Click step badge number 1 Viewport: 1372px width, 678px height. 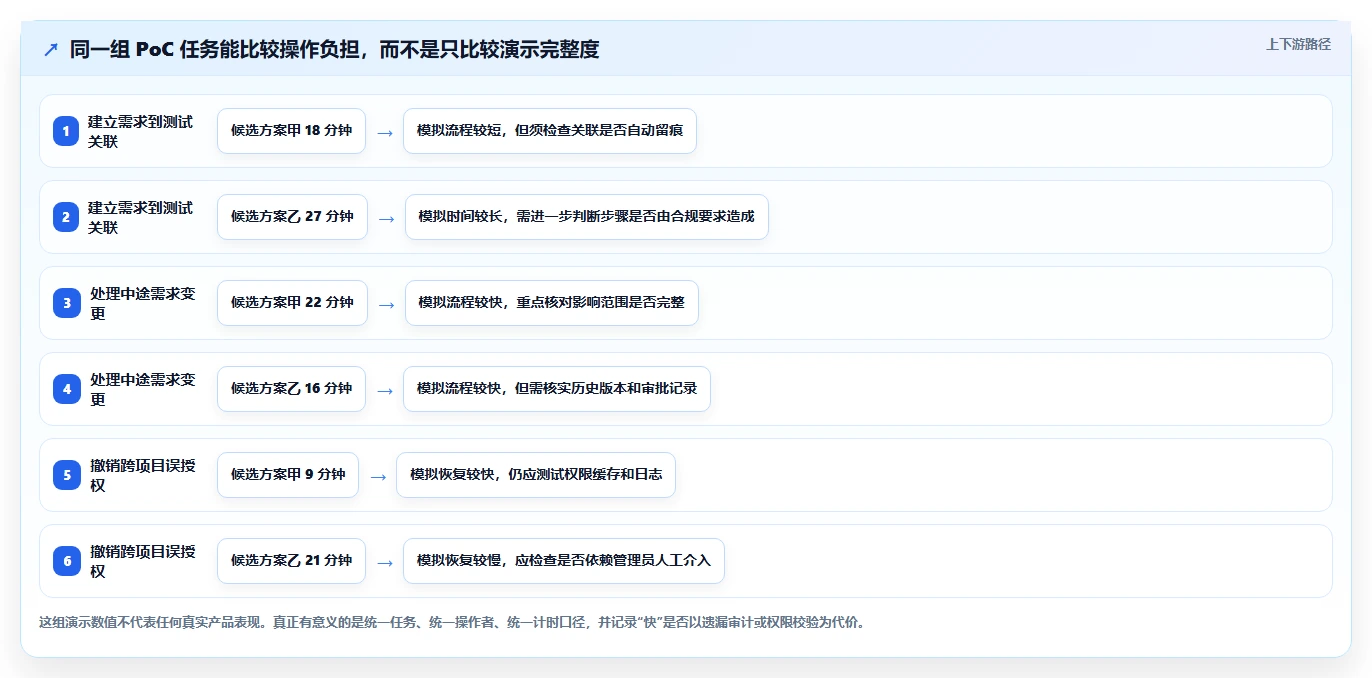pyautogui.click(x=66, y=131)
